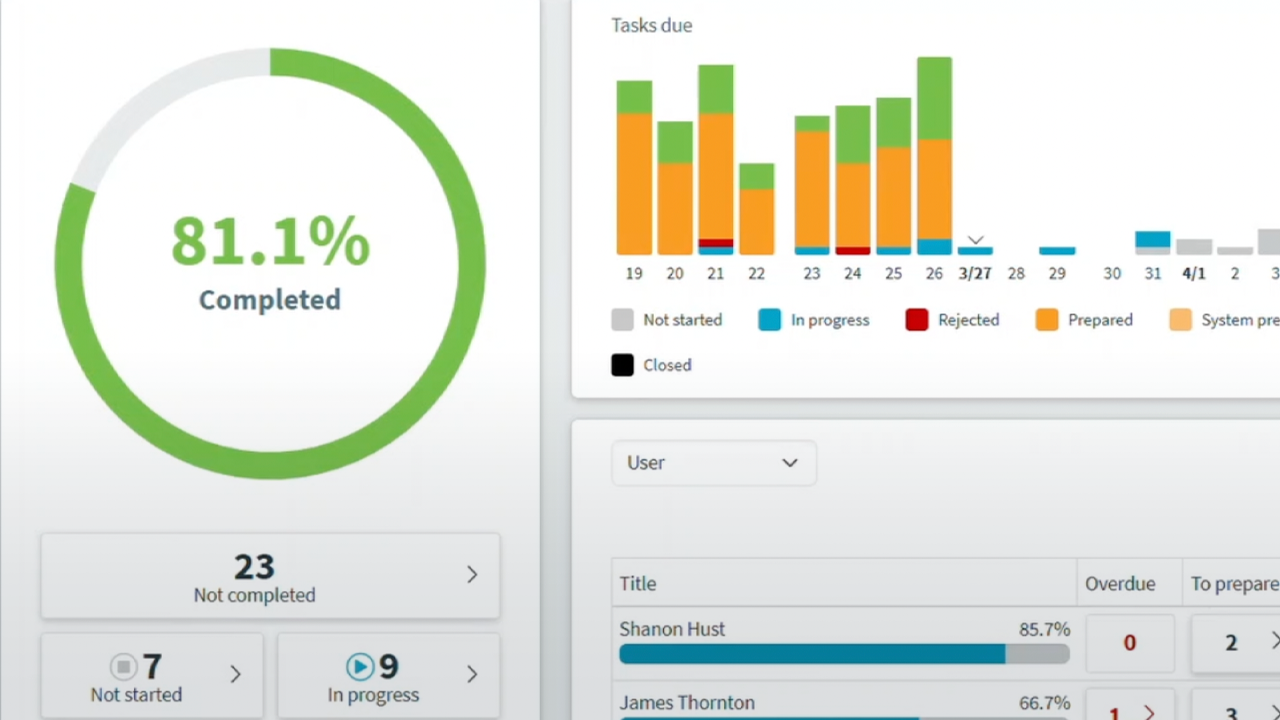Expand chevron on the Not completed card

tap(472, 574)
